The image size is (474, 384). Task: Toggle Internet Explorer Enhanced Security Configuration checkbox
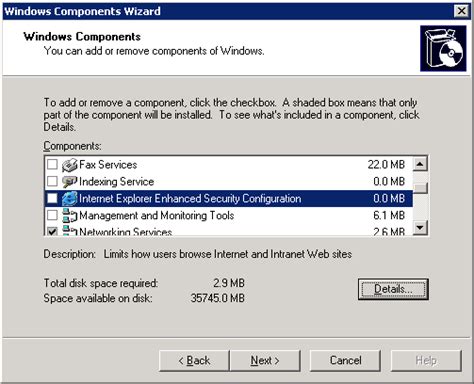(x=52, y=198)
